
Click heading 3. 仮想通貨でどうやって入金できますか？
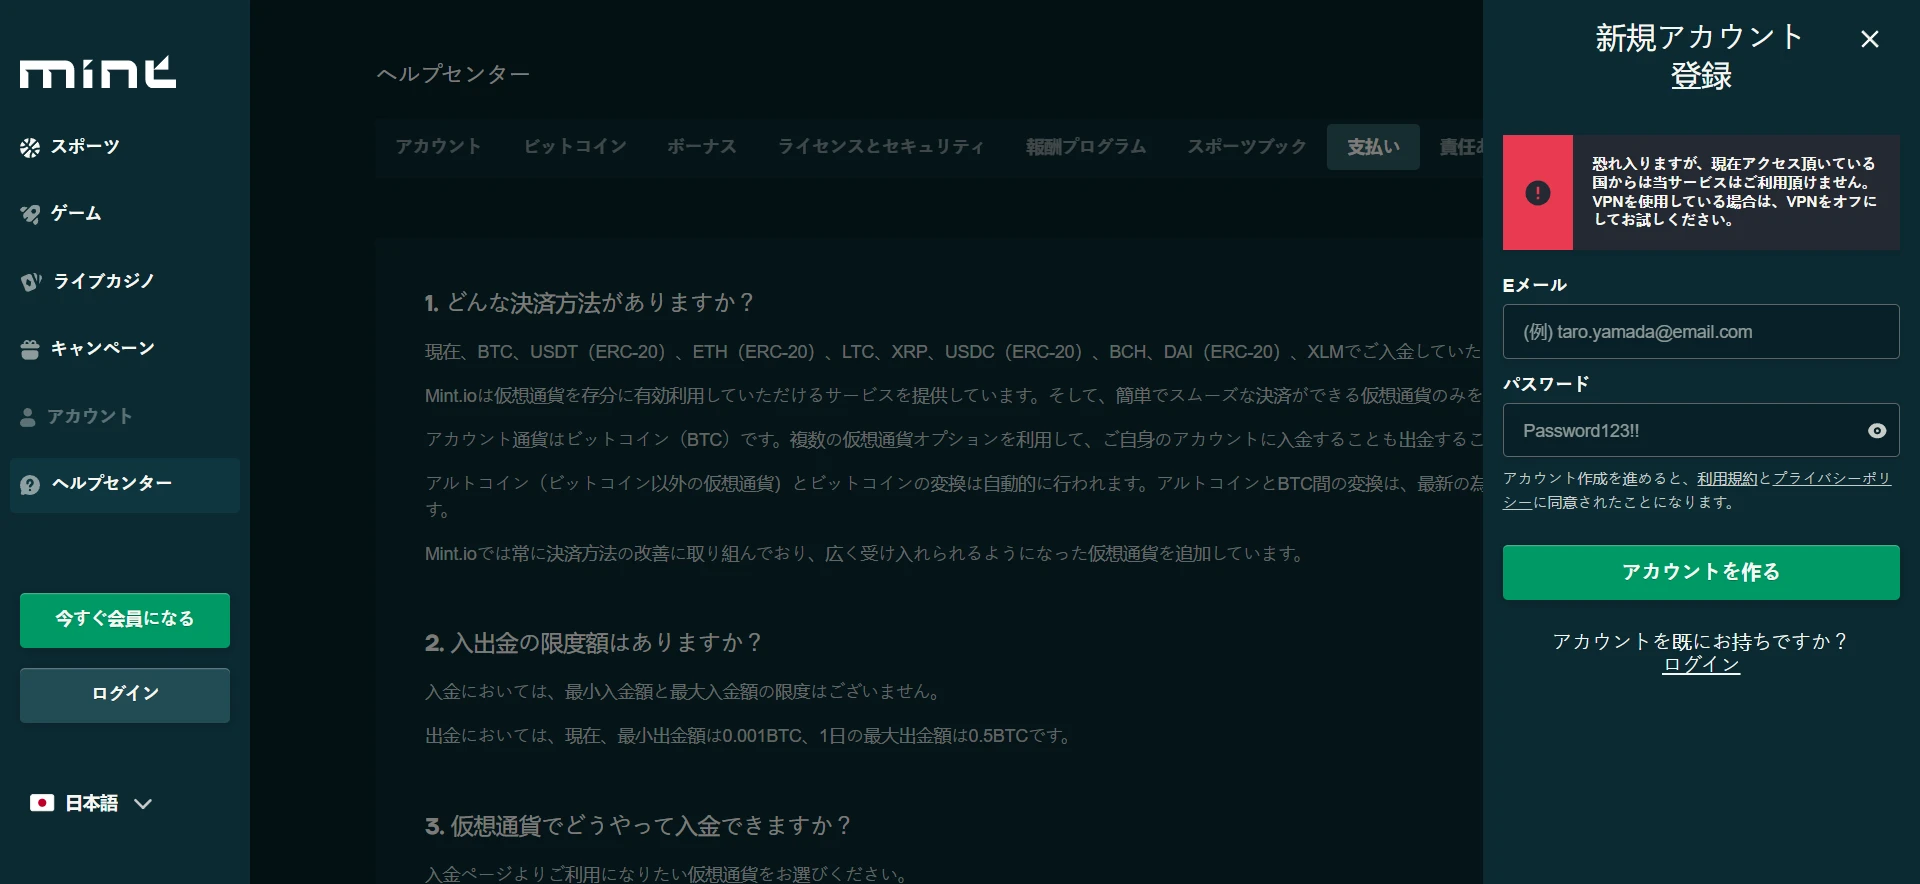coord(638,826)
